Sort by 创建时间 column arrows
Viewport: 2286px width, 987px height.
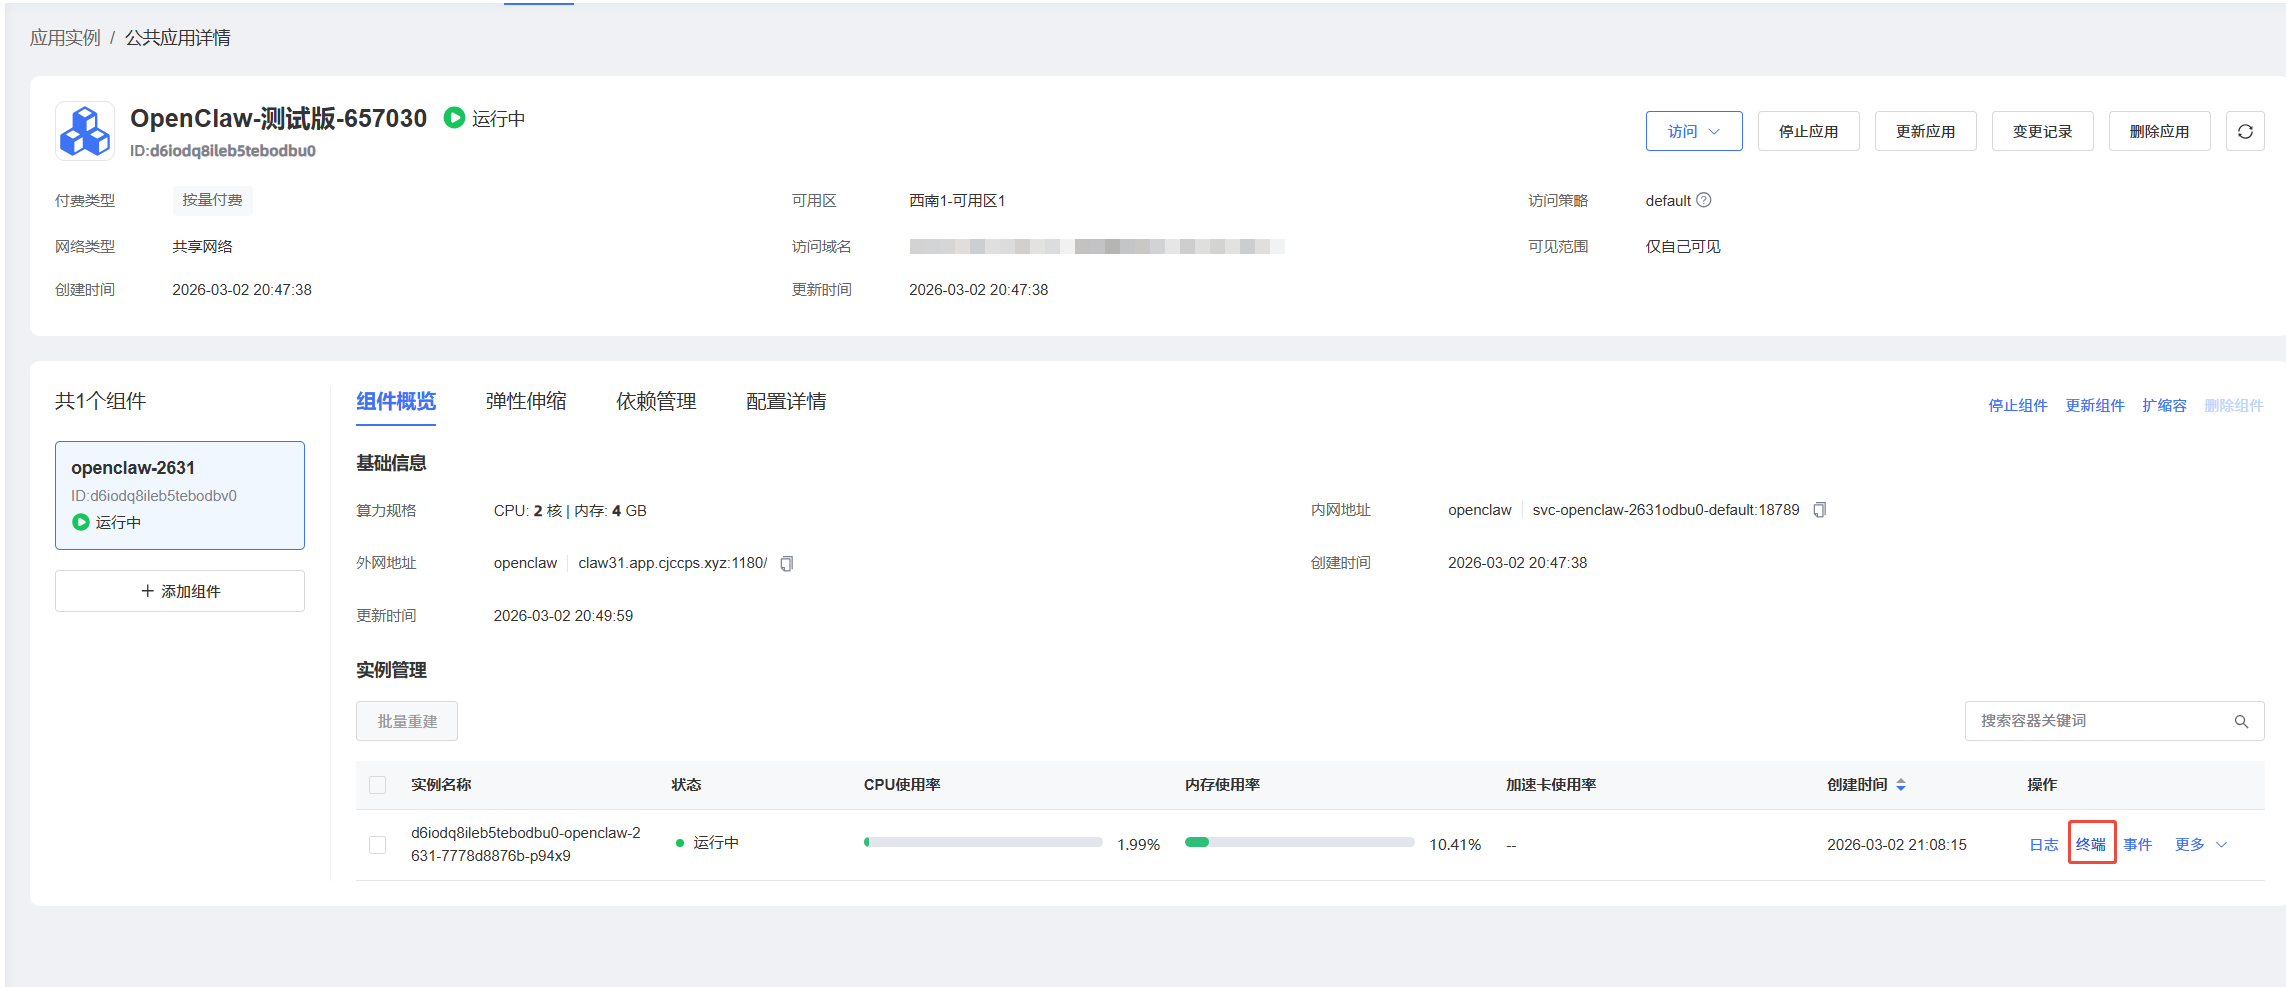pyautogui.click(x=1901, y=785)
